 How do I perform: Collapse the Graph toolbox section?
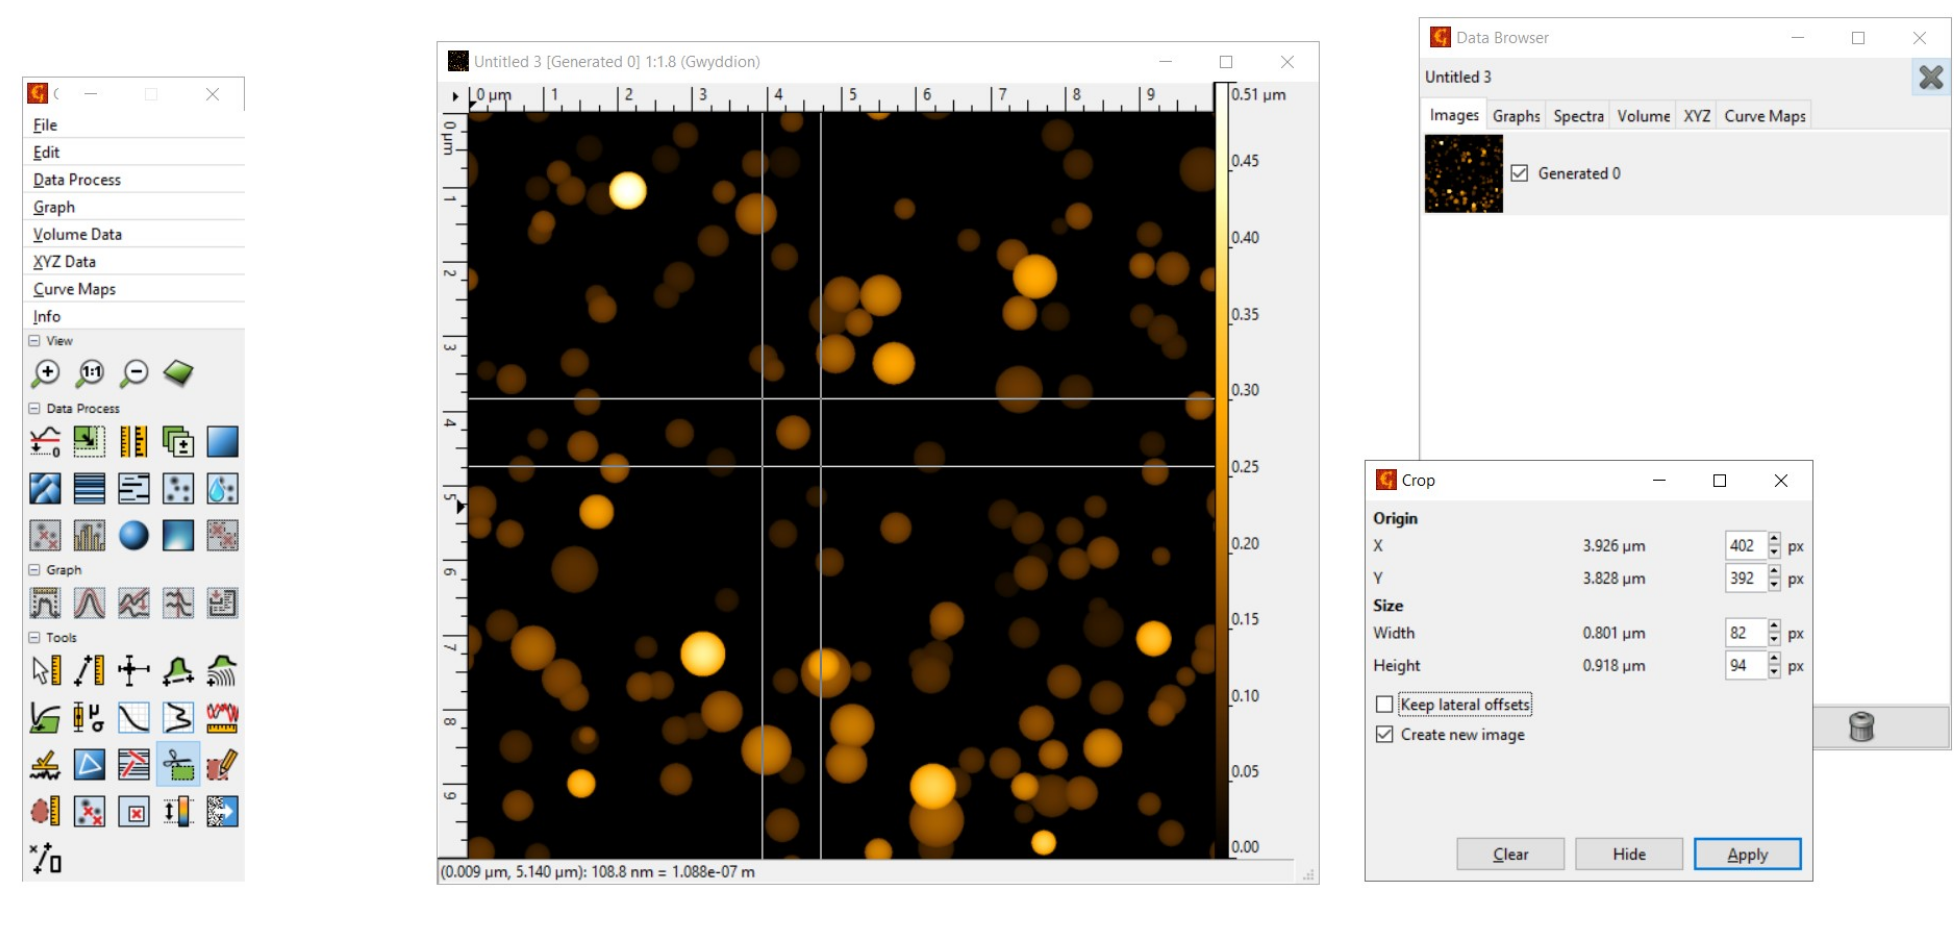click(35, 570)
